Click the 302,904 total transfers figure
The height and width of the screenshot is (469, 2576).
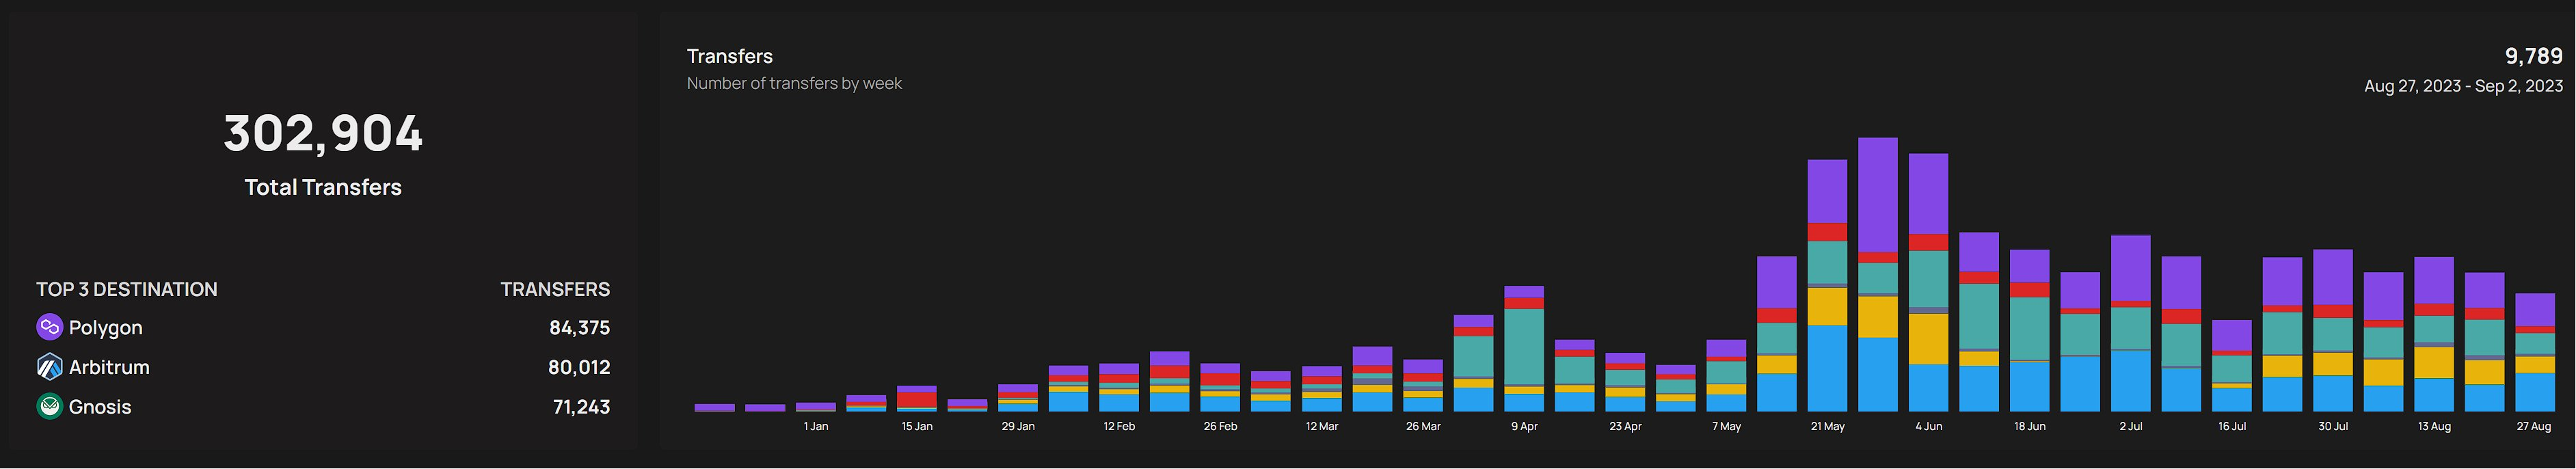pos(323,134)
